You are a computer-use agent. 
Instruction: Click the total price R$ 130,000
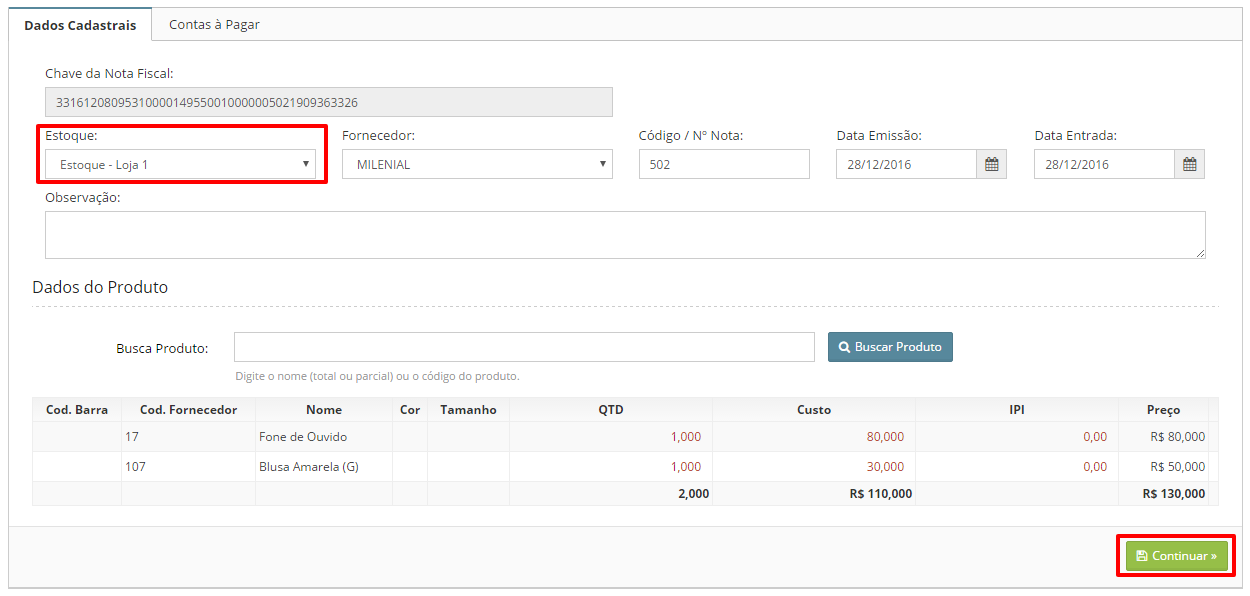[1174, 494]
